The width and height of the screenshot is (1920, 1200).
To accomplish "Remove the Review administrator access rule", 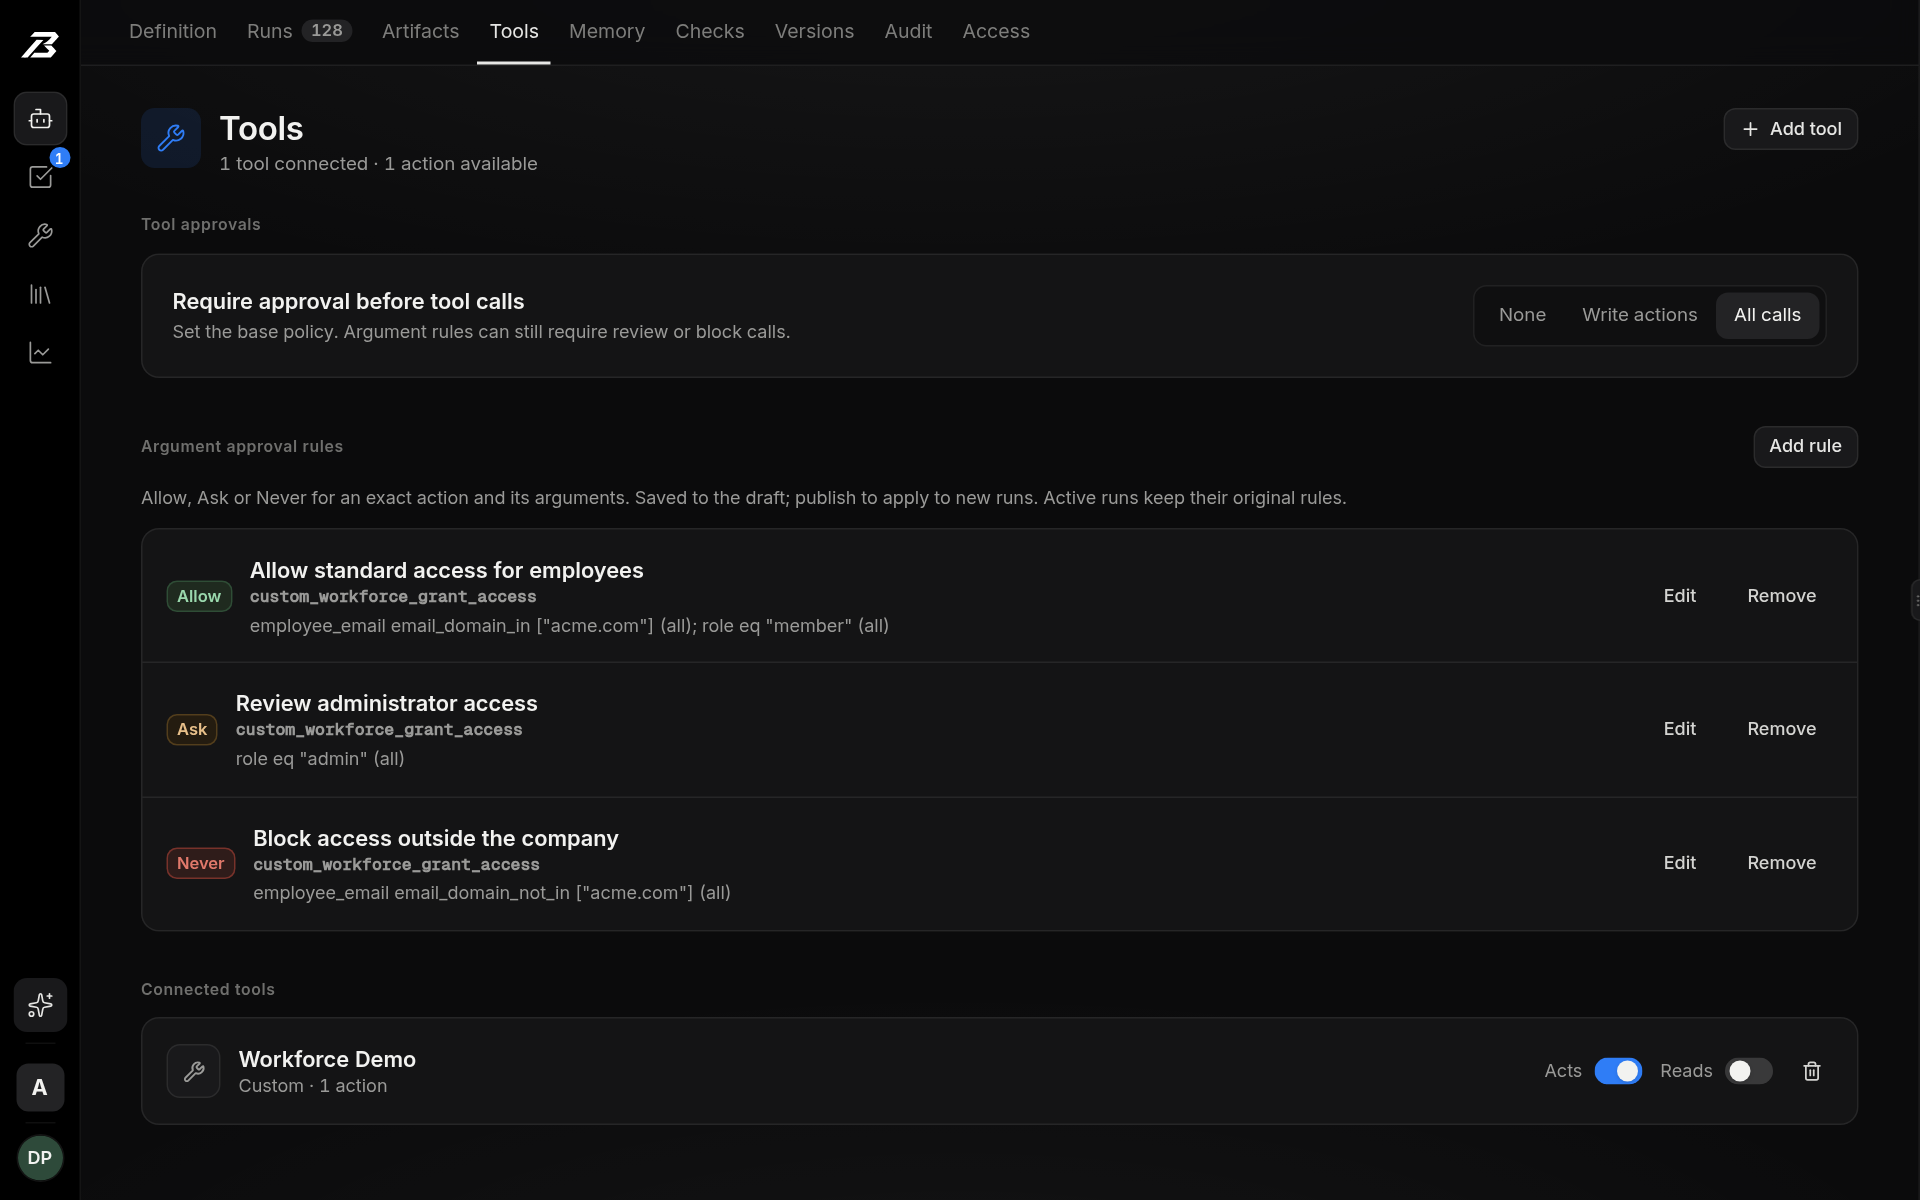I will 1781,729.
